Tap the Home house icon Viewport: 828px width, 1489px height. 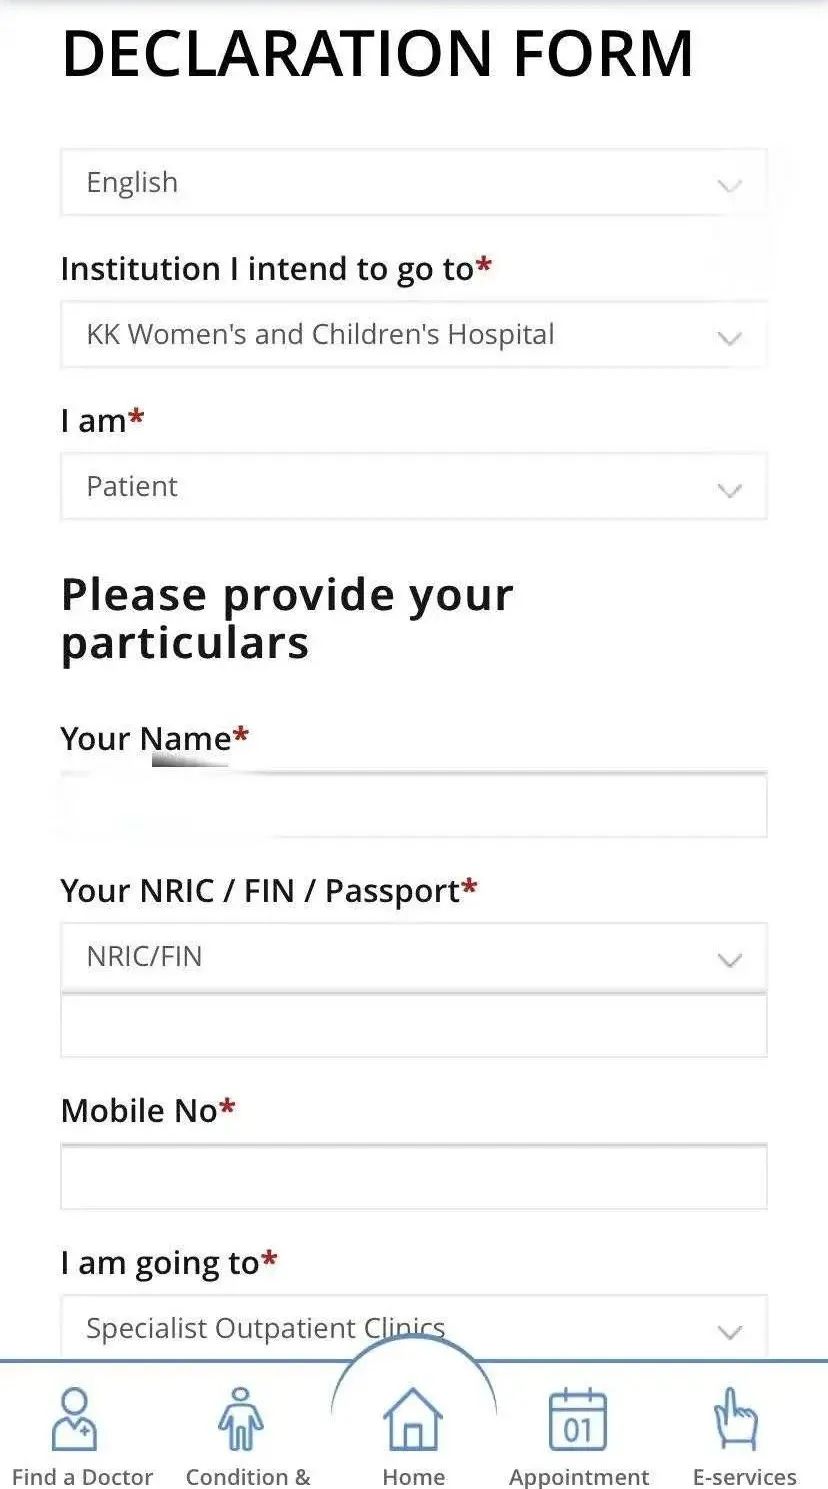click(413, 1418)
